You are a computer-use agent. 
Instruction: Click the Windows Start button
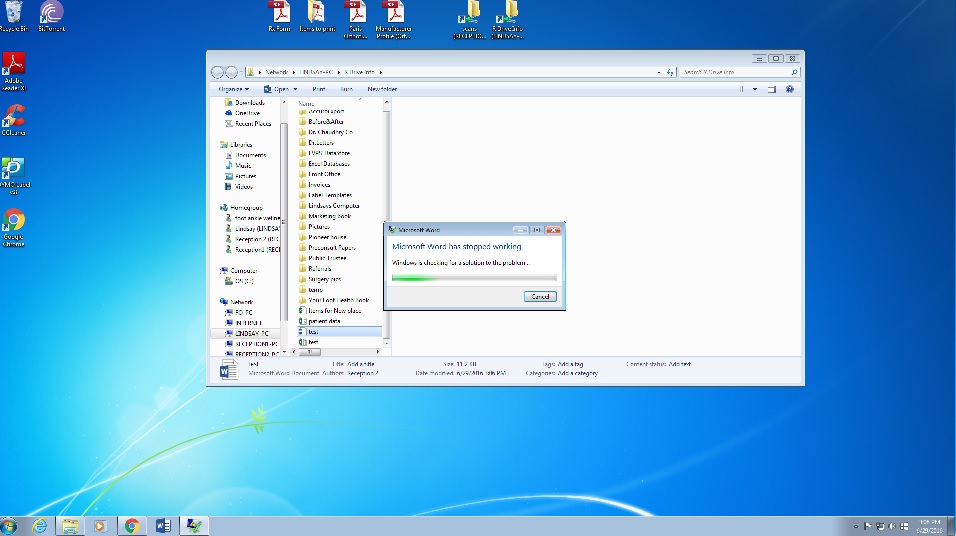(x=9, y=526)
